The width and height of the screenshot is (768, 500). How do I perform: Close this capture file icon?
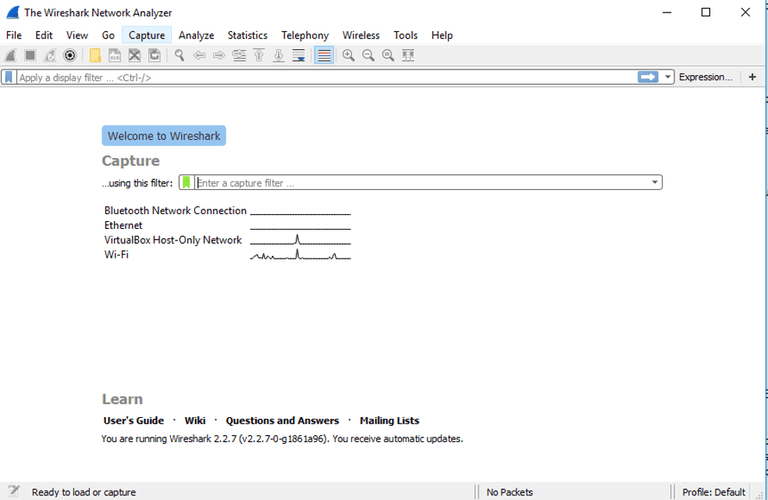pos(135,55)
